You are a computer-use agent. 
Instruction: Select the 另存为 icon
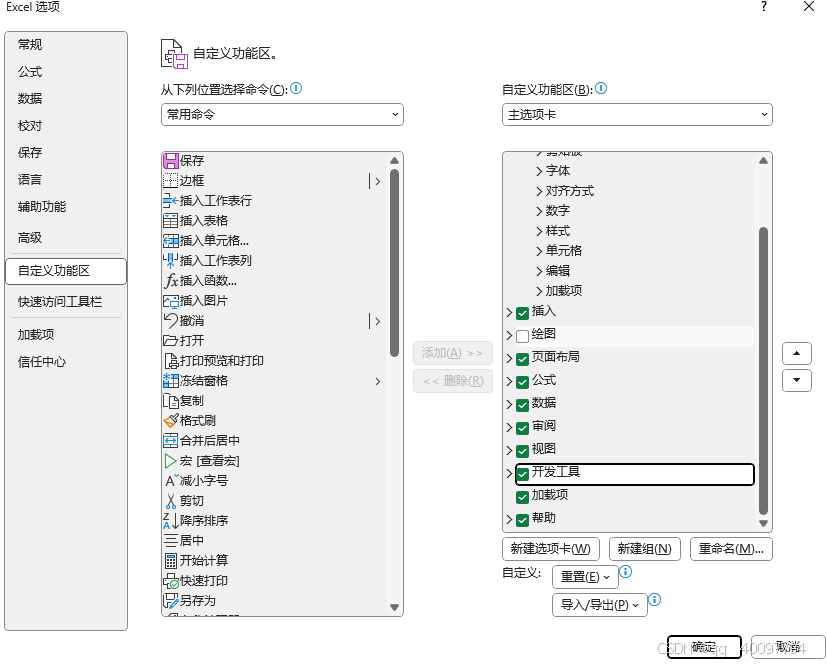170,601
